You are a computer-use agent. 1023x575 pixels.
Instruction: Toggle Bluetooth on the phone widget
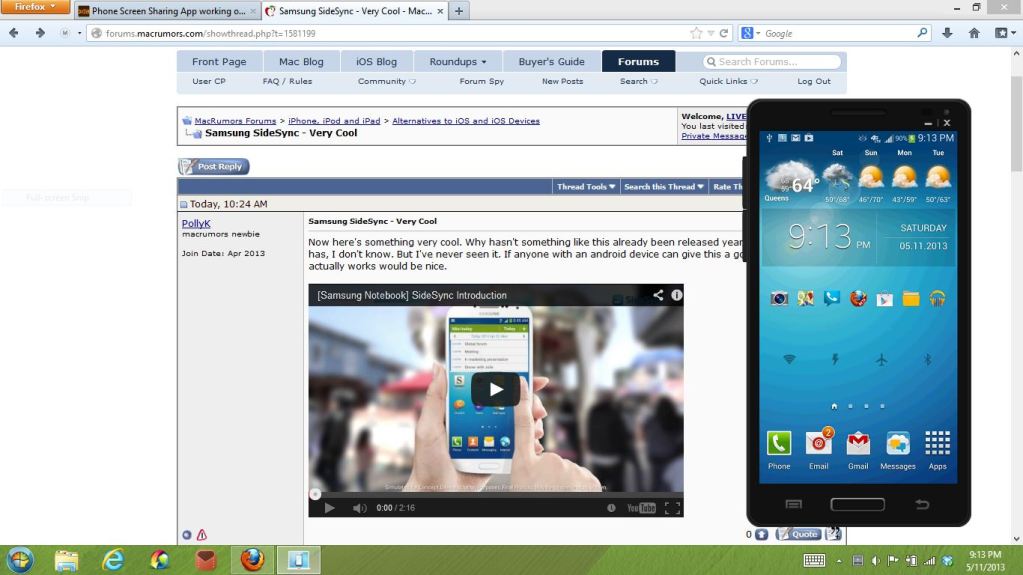(x=927, y=359)
